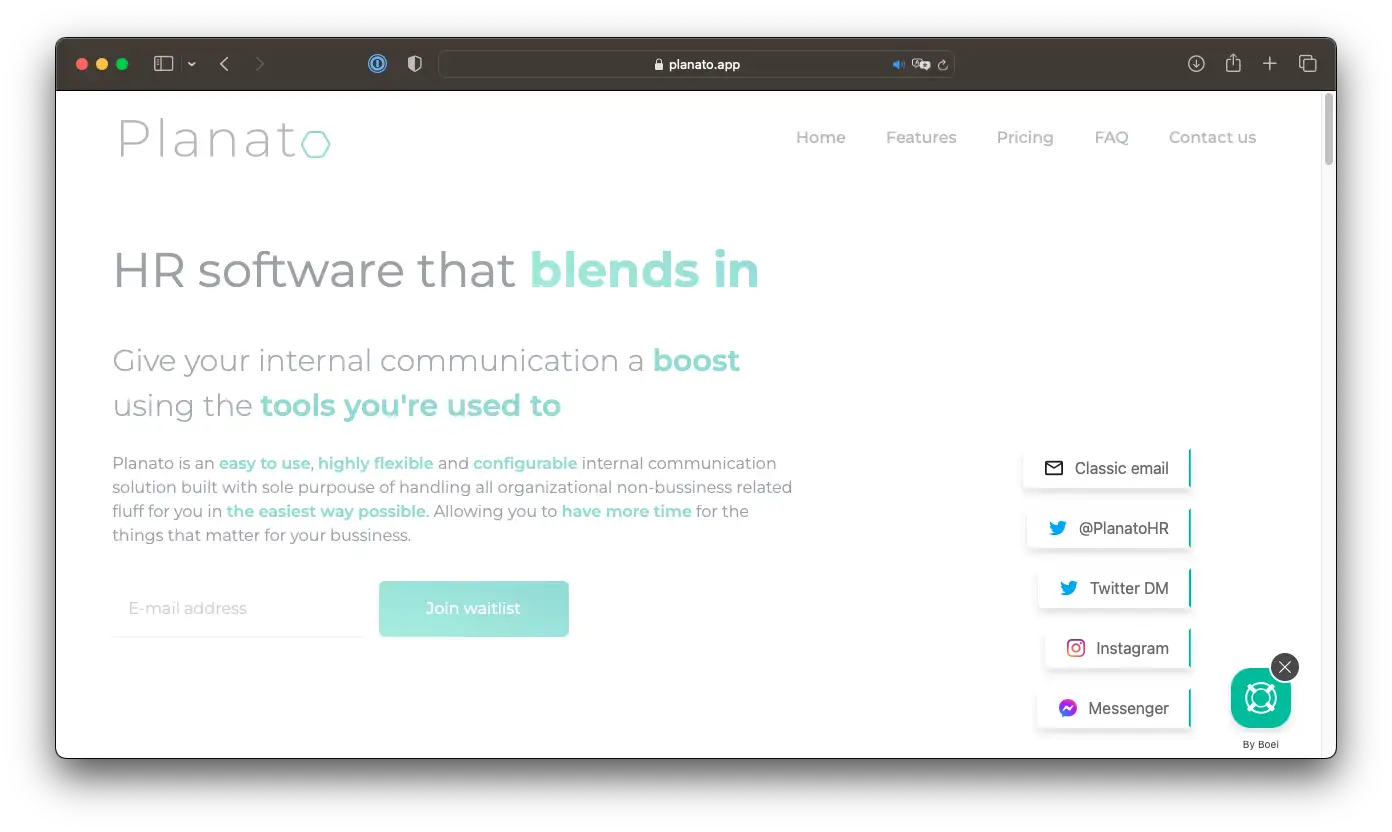Click the E-mail address input field

pyautogui.click(x=238, y=608)
